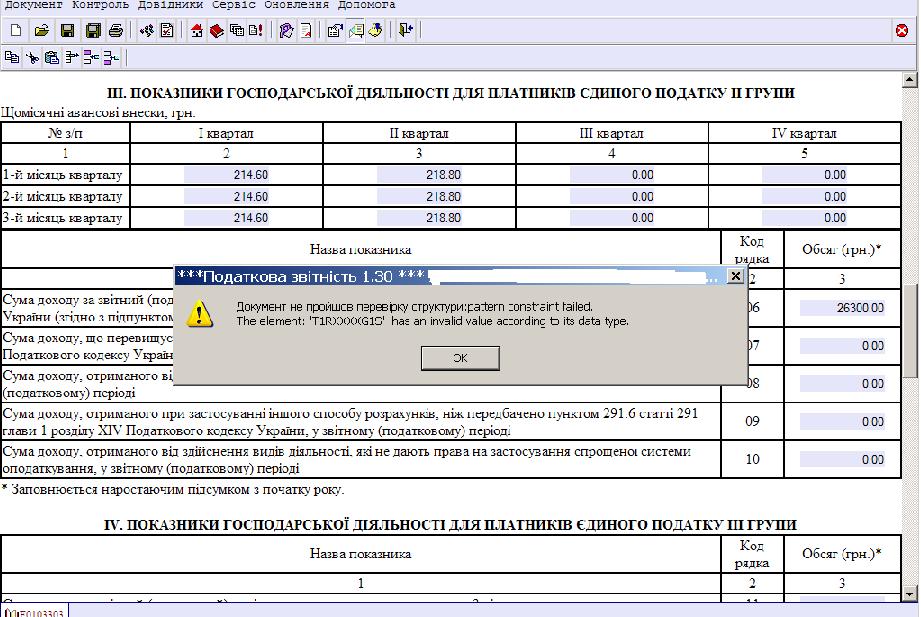Click the checklist verification icon

click(x=166, y=31)
